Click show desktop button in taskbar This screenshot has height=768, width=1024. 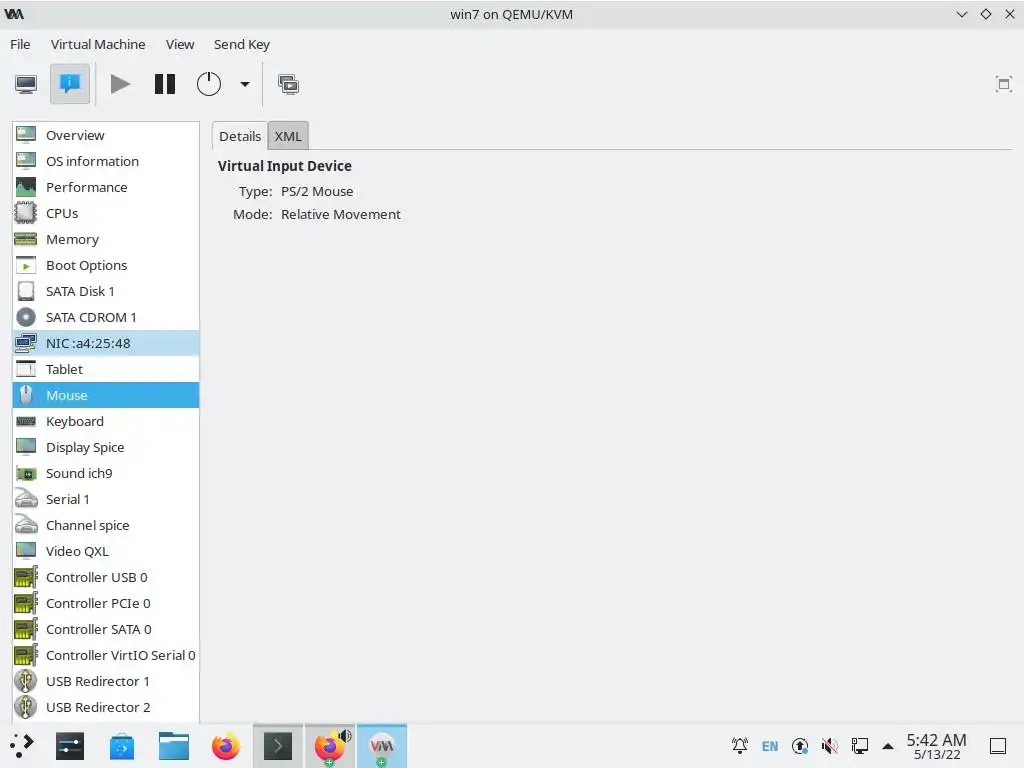coord(998,746)
